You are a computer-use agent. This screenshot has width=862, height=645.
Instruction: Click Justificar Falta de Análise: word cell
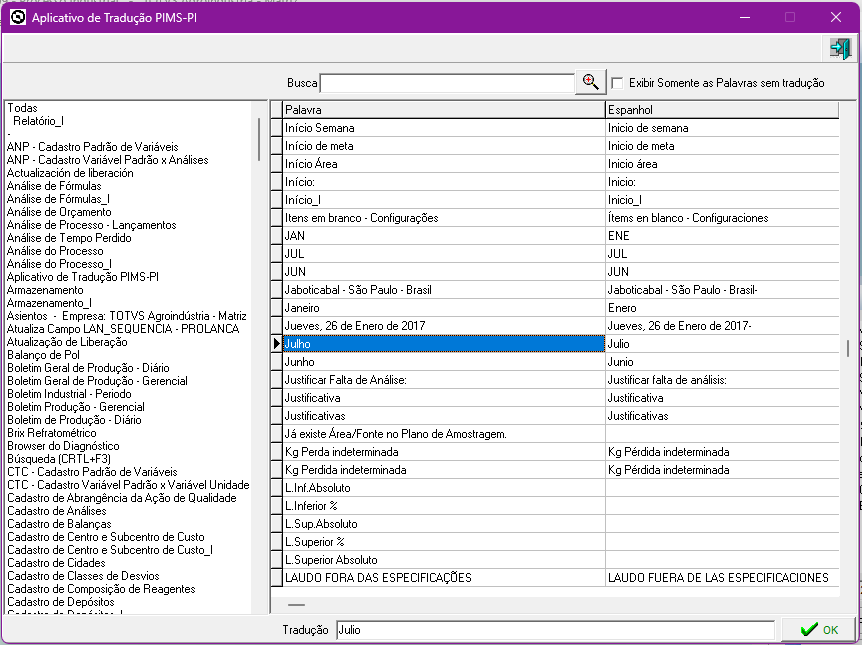(444, 380)
